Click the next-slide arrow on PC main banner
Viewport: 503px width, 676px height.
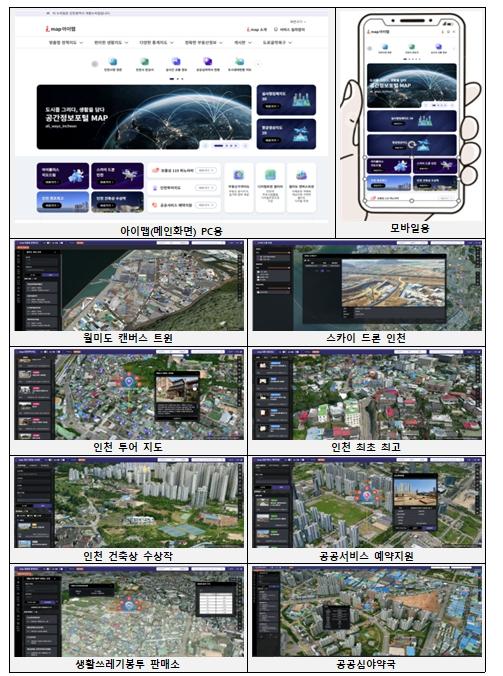(246, 146)
